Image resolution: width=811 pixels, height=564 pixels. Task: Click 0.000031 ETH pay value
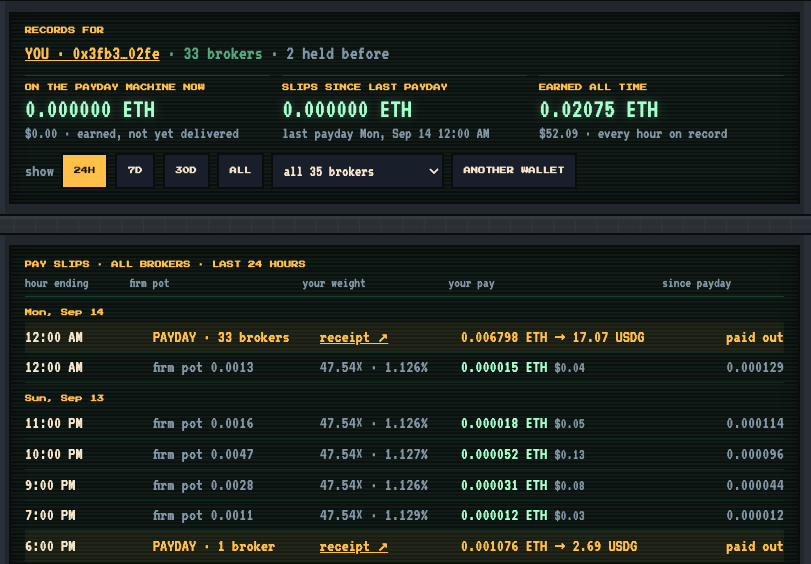click(504, 486)
